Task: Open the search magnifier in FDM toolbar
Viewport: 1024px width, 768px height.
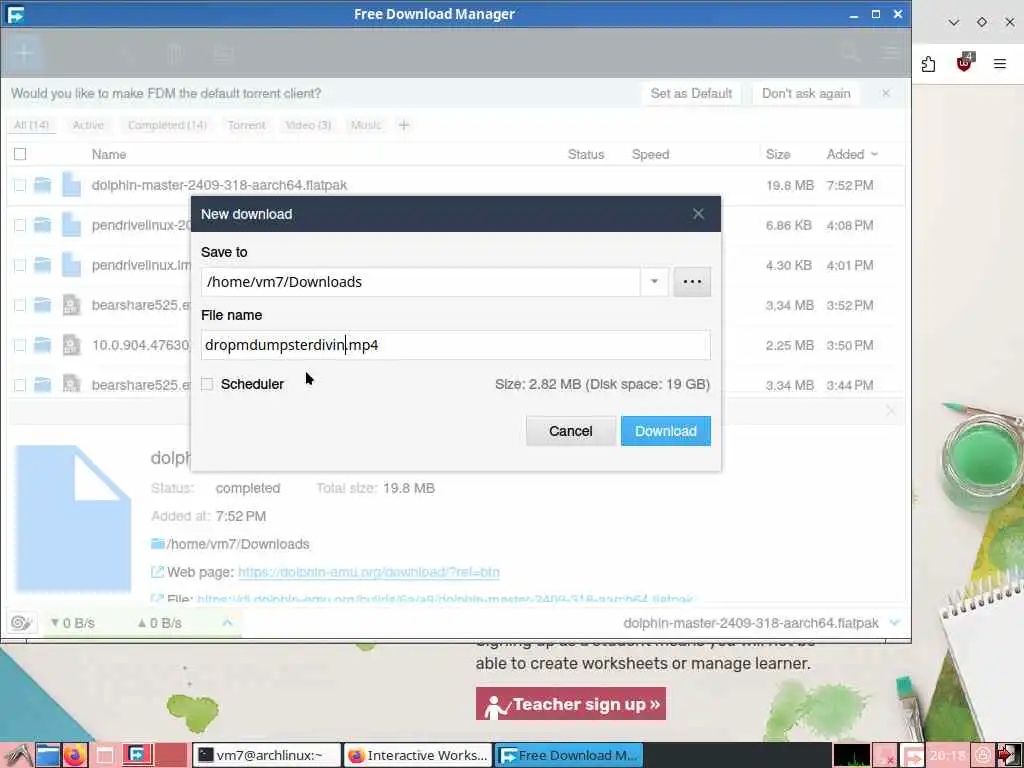Action: (849, 52)
